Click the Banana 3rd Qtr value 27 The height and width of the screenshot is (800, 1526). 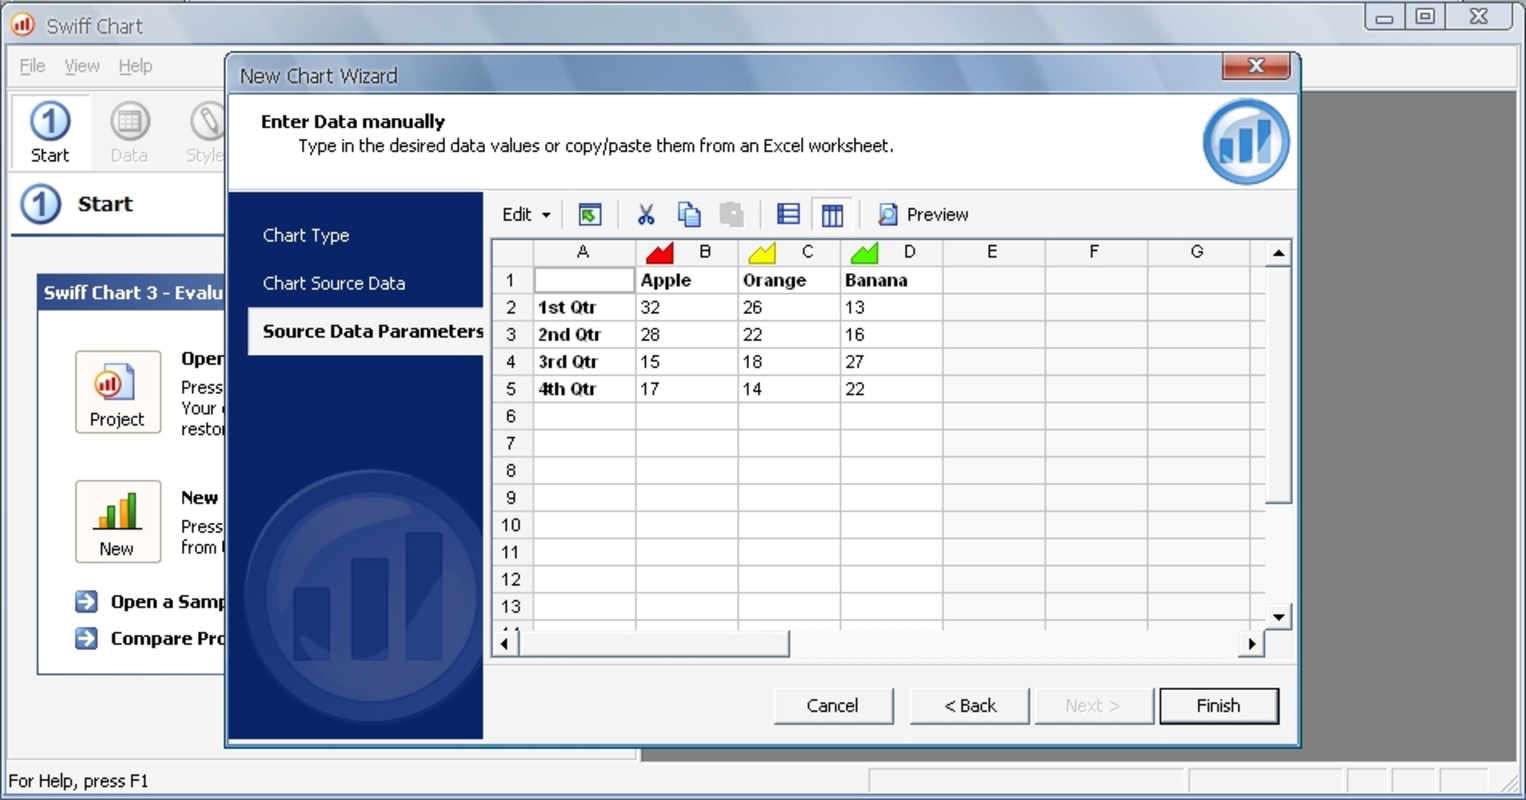click(891, 361)
